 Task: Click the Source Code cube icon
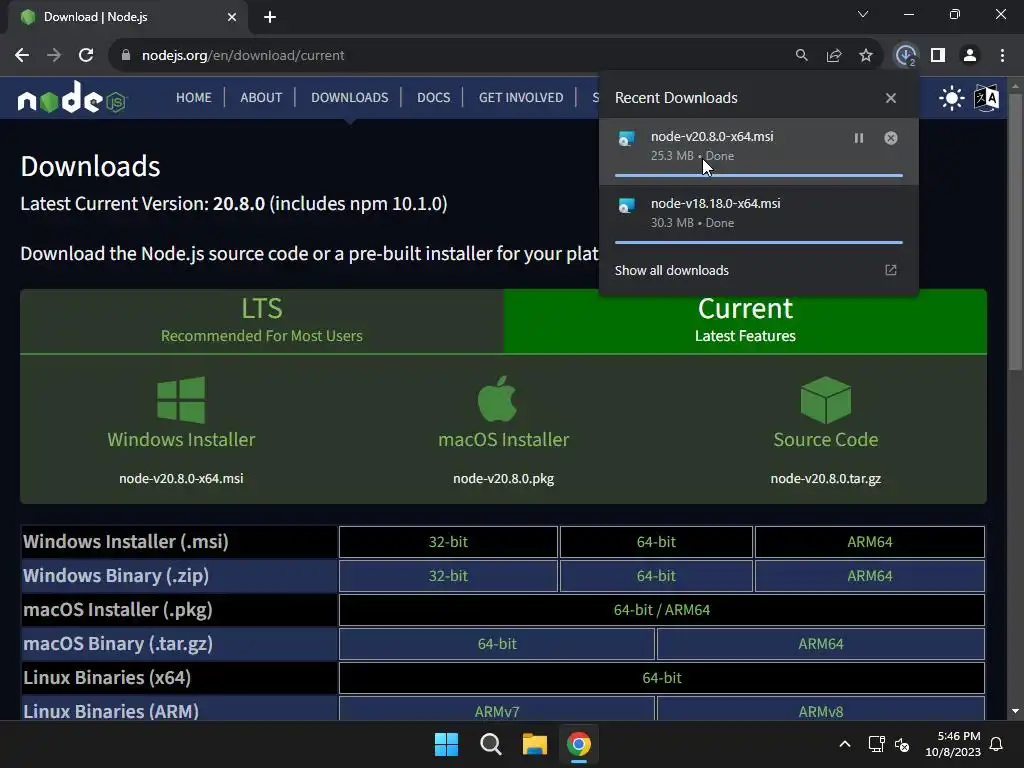[x=825, y=400]
